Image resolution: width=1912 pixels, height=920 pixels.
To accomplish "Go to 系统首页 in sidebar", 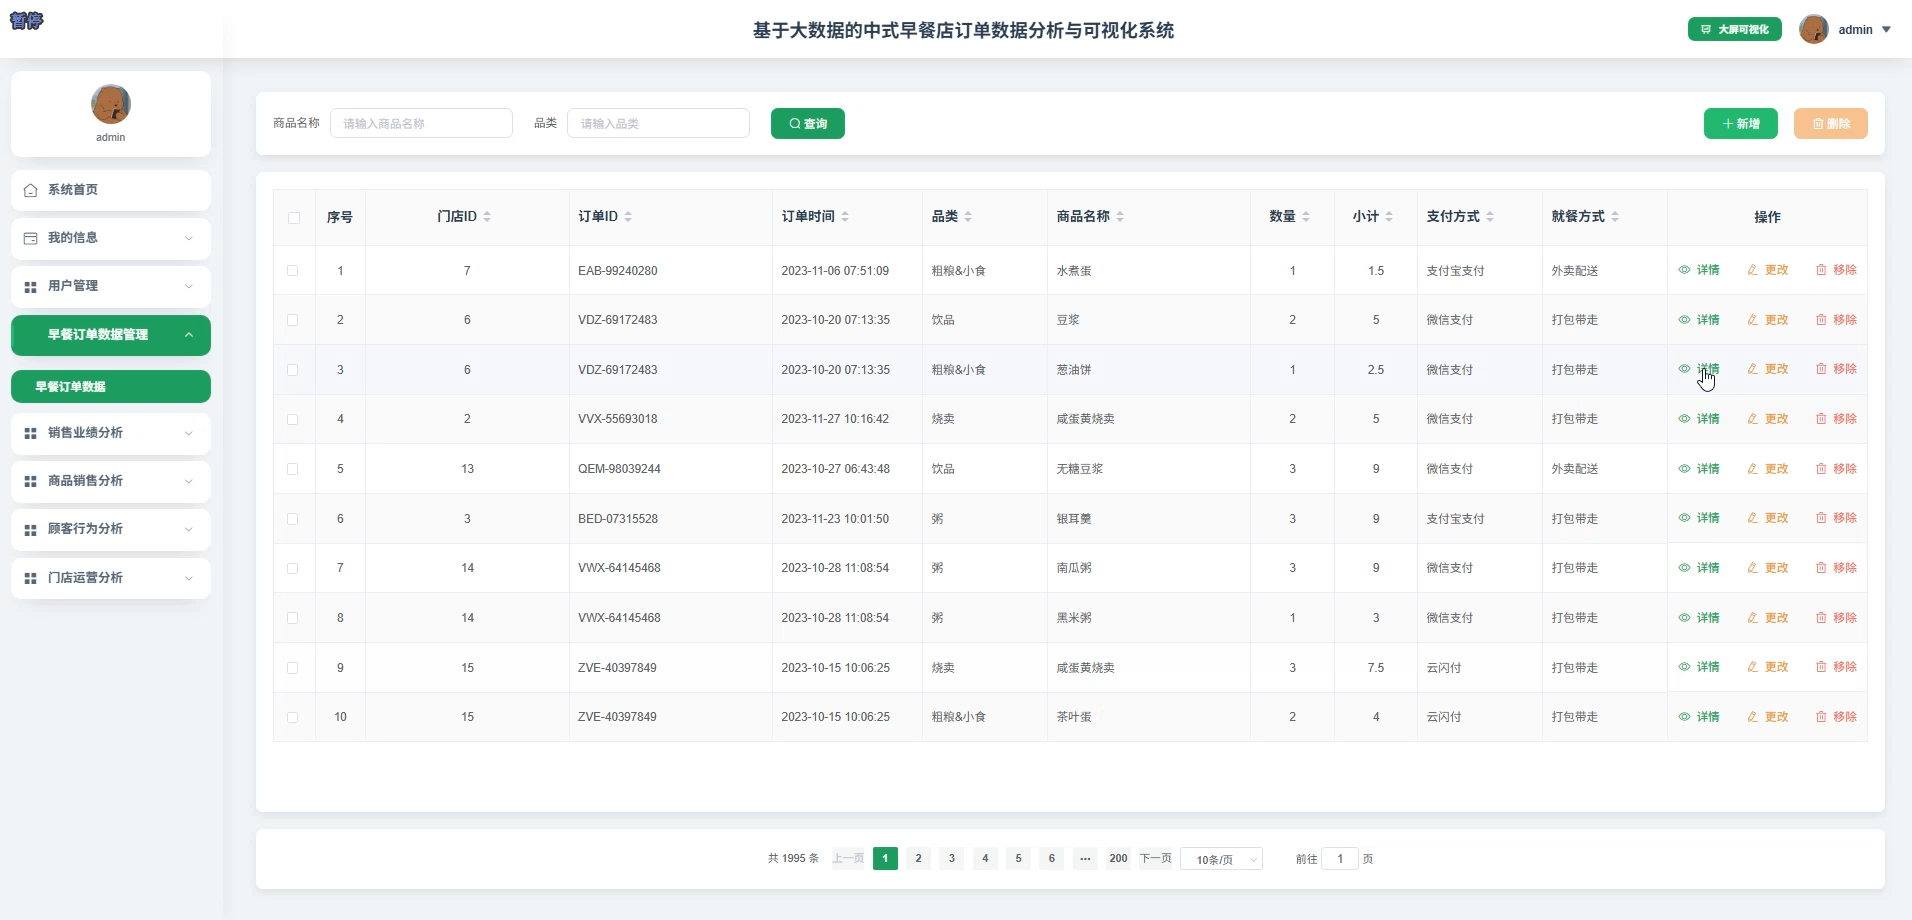I will point(111,190).
